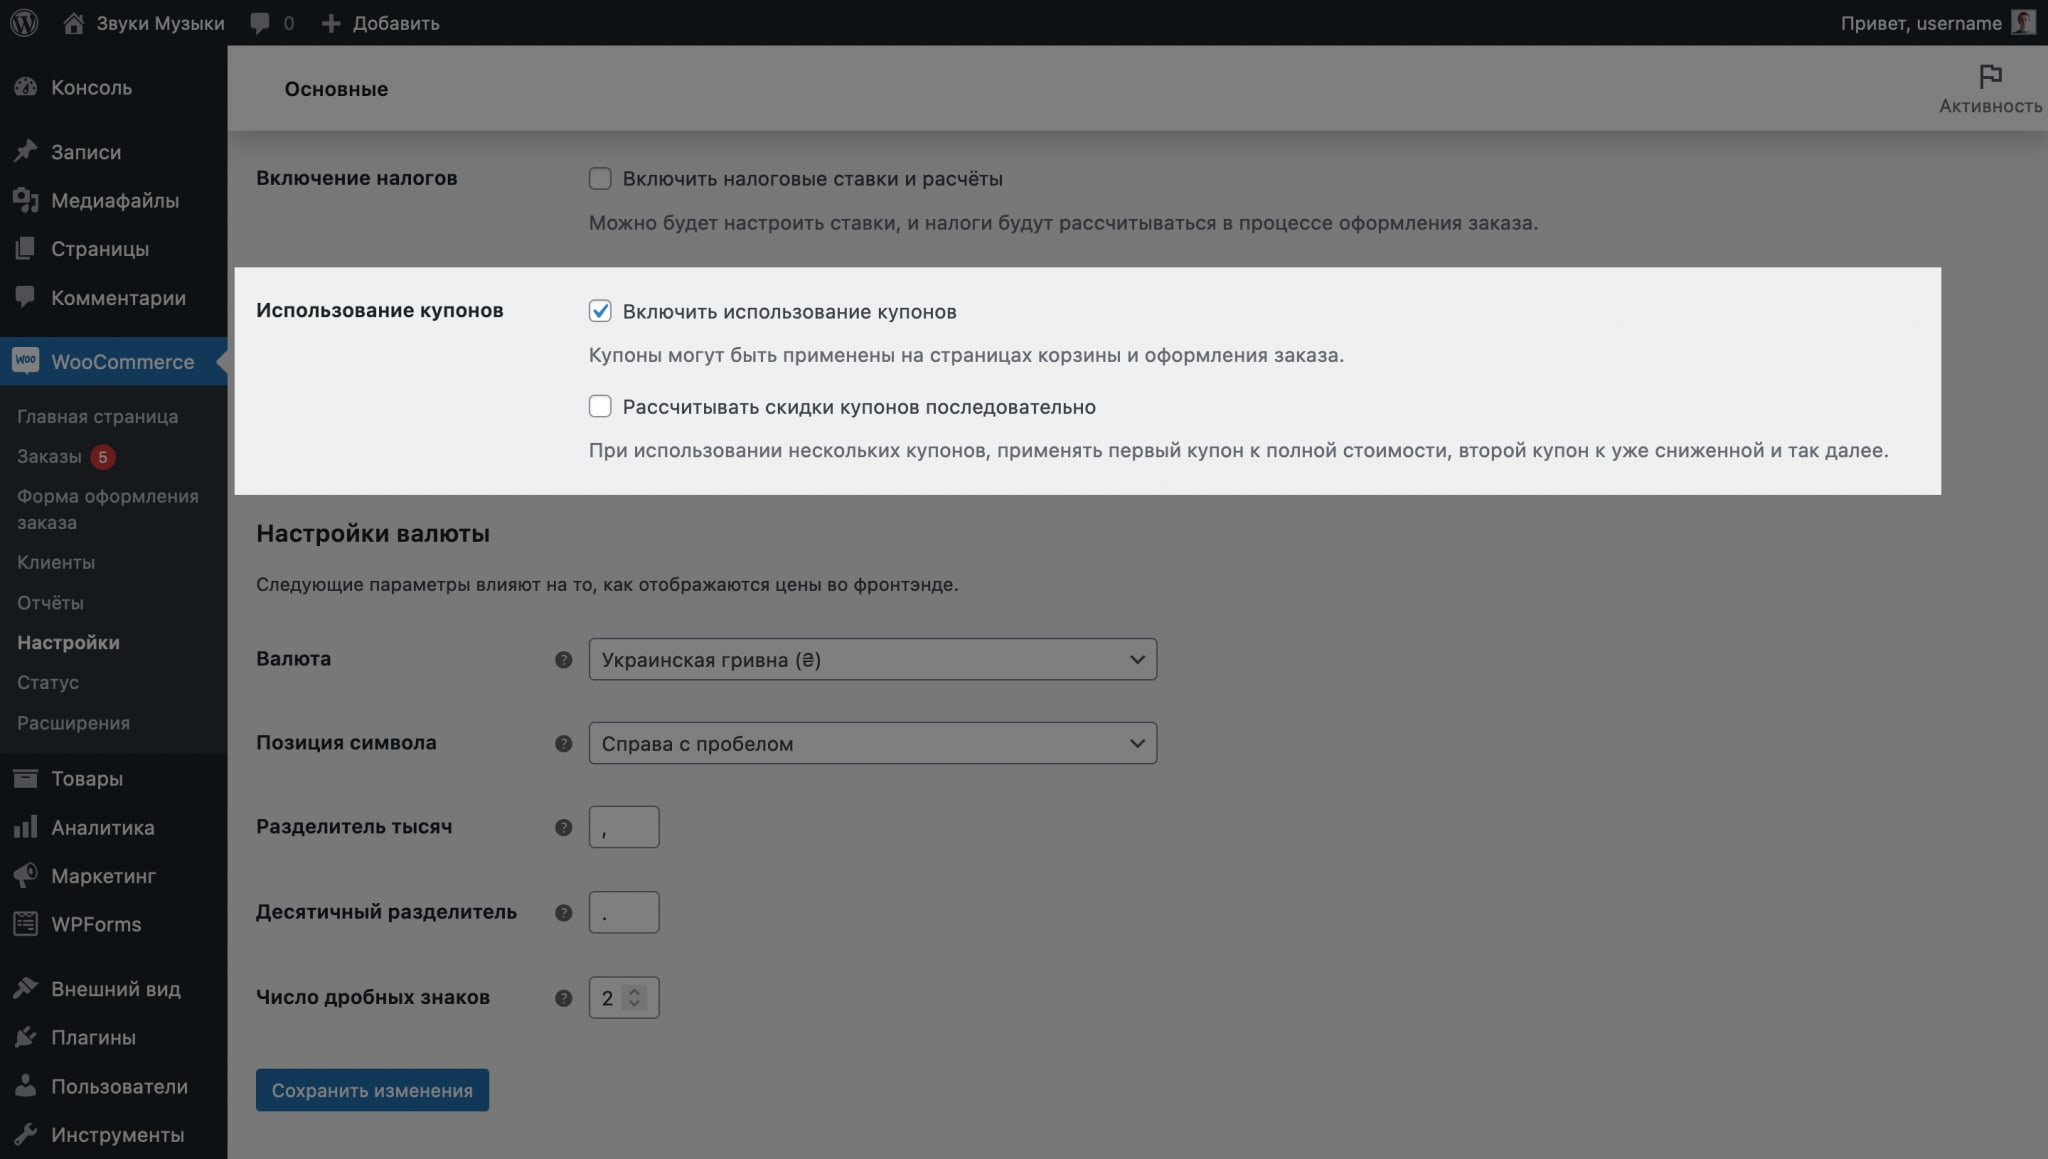Open Настройки submenu item
This screenshot has width=2048, height=1159.
tap(68, 642)
